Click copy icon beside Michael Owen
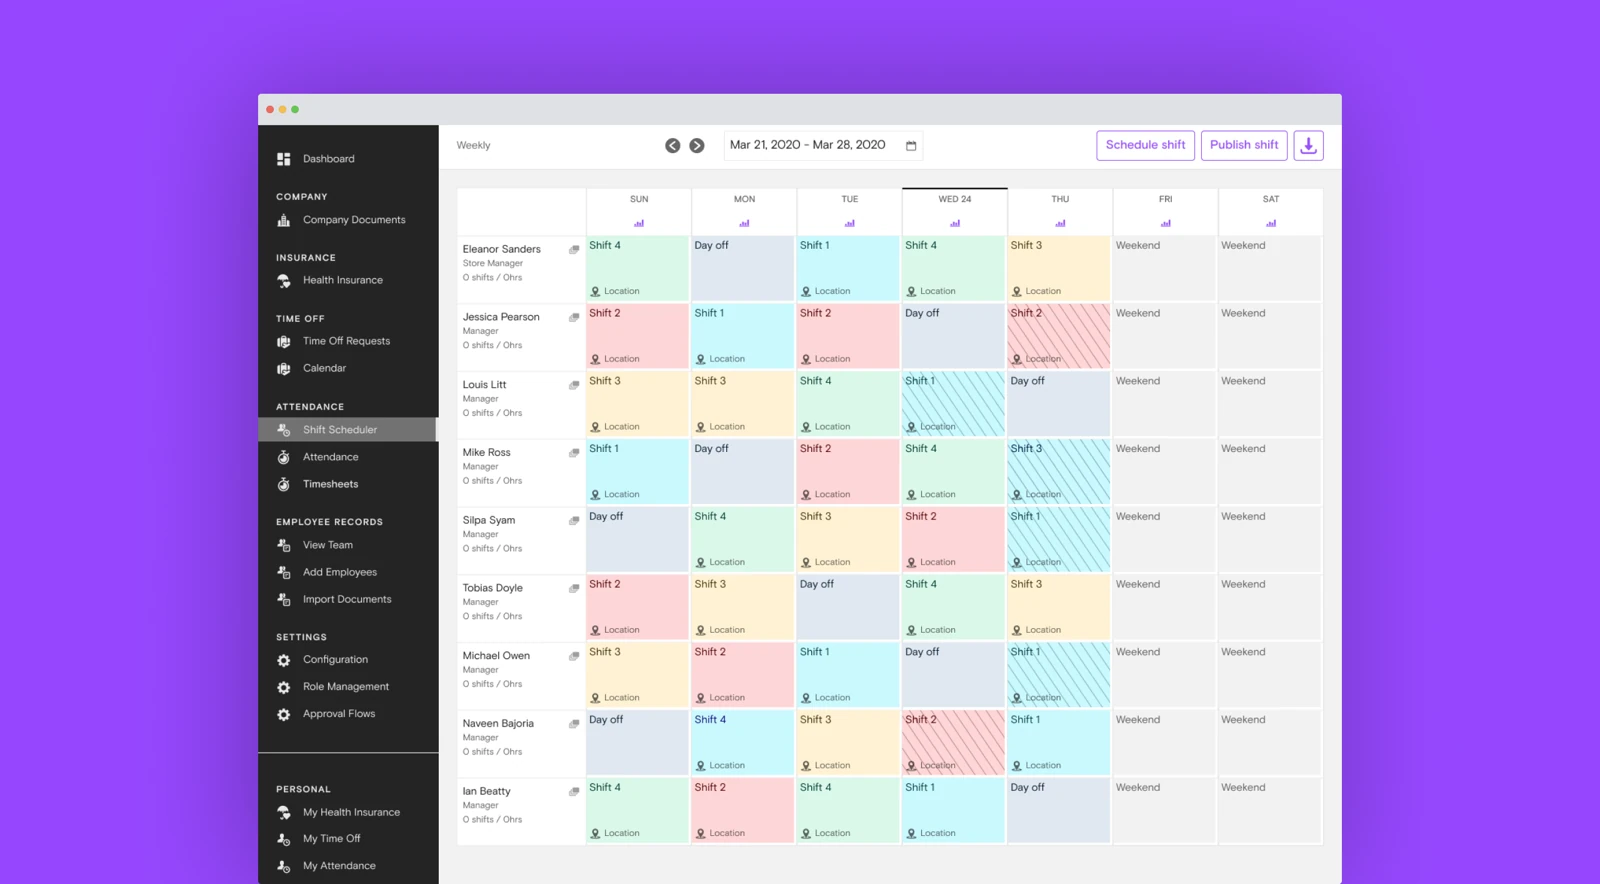Image resolution: width=1600 pixels, height=884 pixels. pyautogui.click(x=574, y=656)
